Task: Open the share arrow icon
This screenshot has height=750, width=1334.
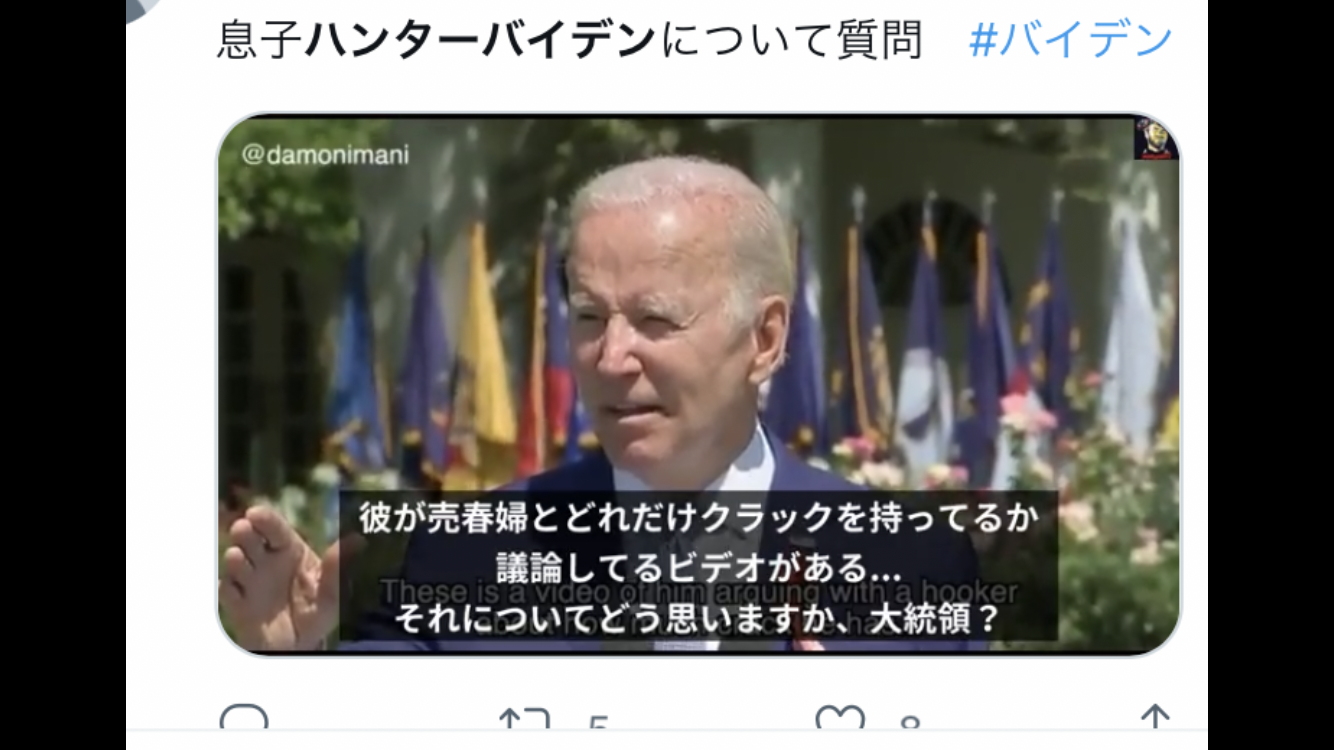Action: [1155, 719]
